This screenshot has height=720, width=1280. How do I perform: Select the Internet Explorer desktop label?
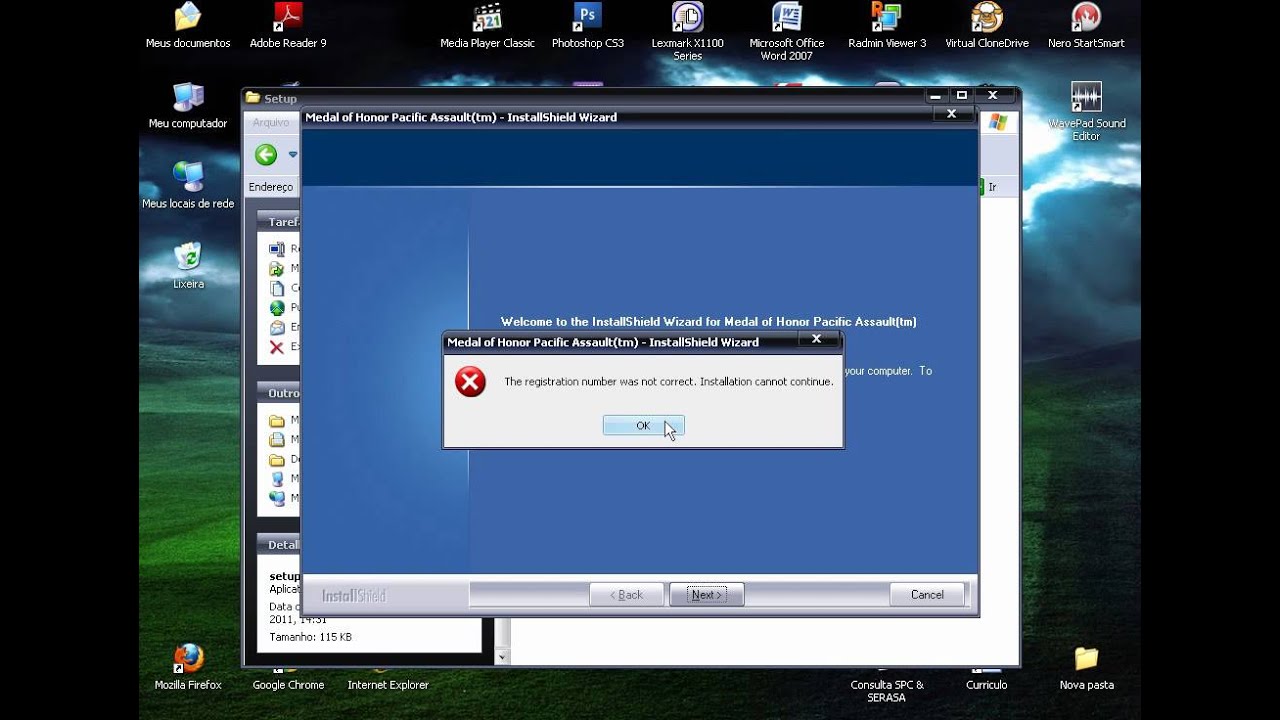pyautogui.click(x=388, y=685)
